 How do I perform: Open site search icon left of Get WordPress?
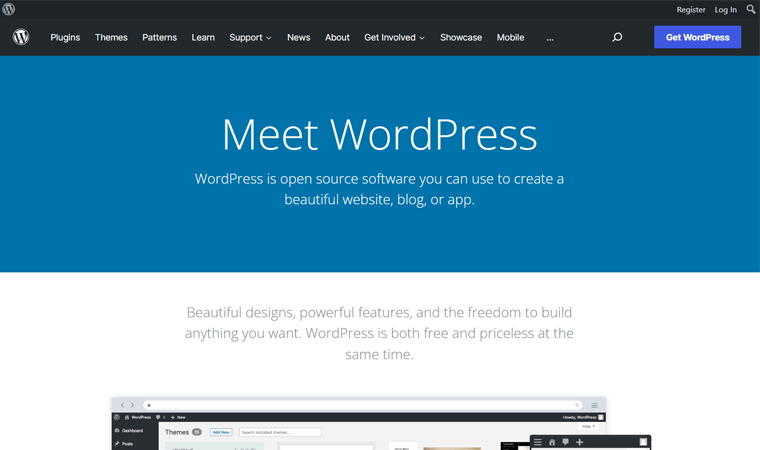coord(617,37)
